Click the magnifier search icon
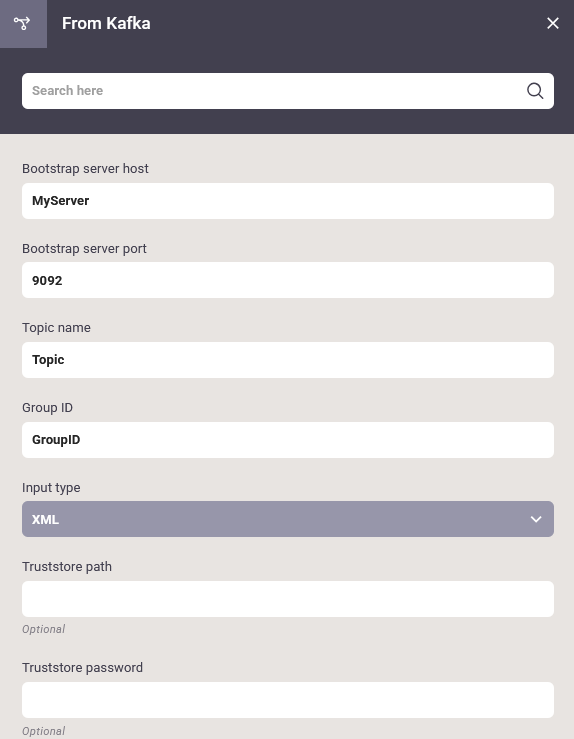This screenshot has height=739, width=574. click(x=535, y=90)
